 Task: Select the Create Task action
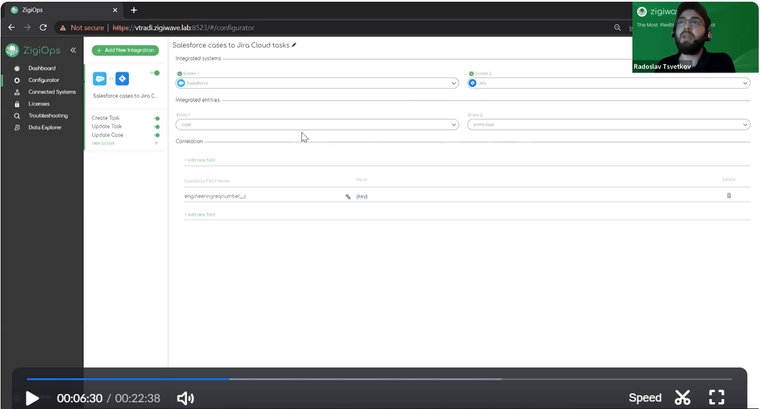tap(106, 118)
